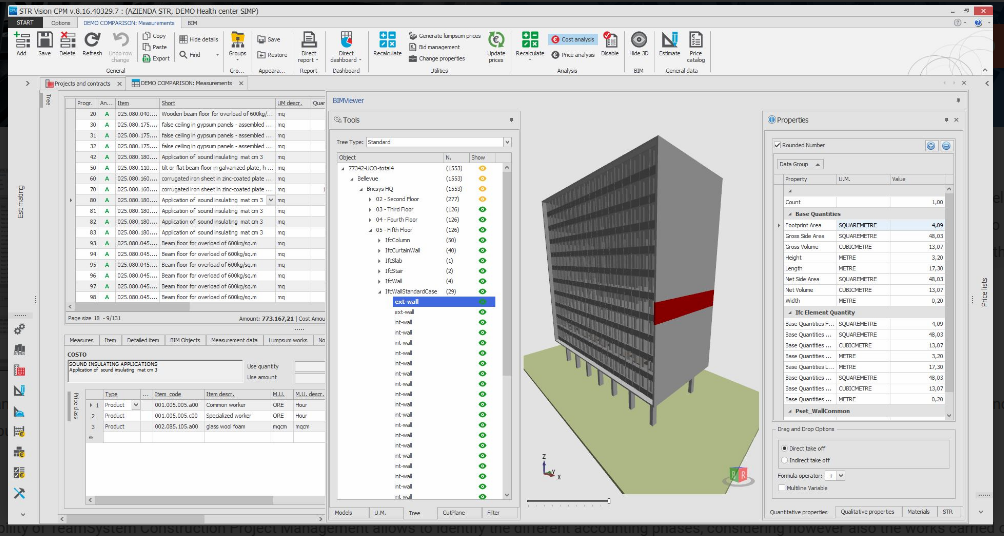Click the Cost analysis button
The image size is (1004, 536).
coord(573,39)
